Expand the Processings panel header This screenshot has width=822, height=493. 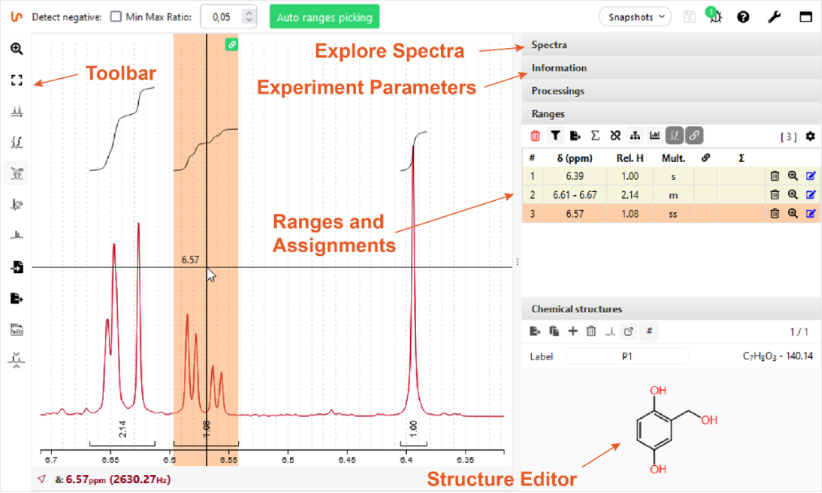(670, 91)
